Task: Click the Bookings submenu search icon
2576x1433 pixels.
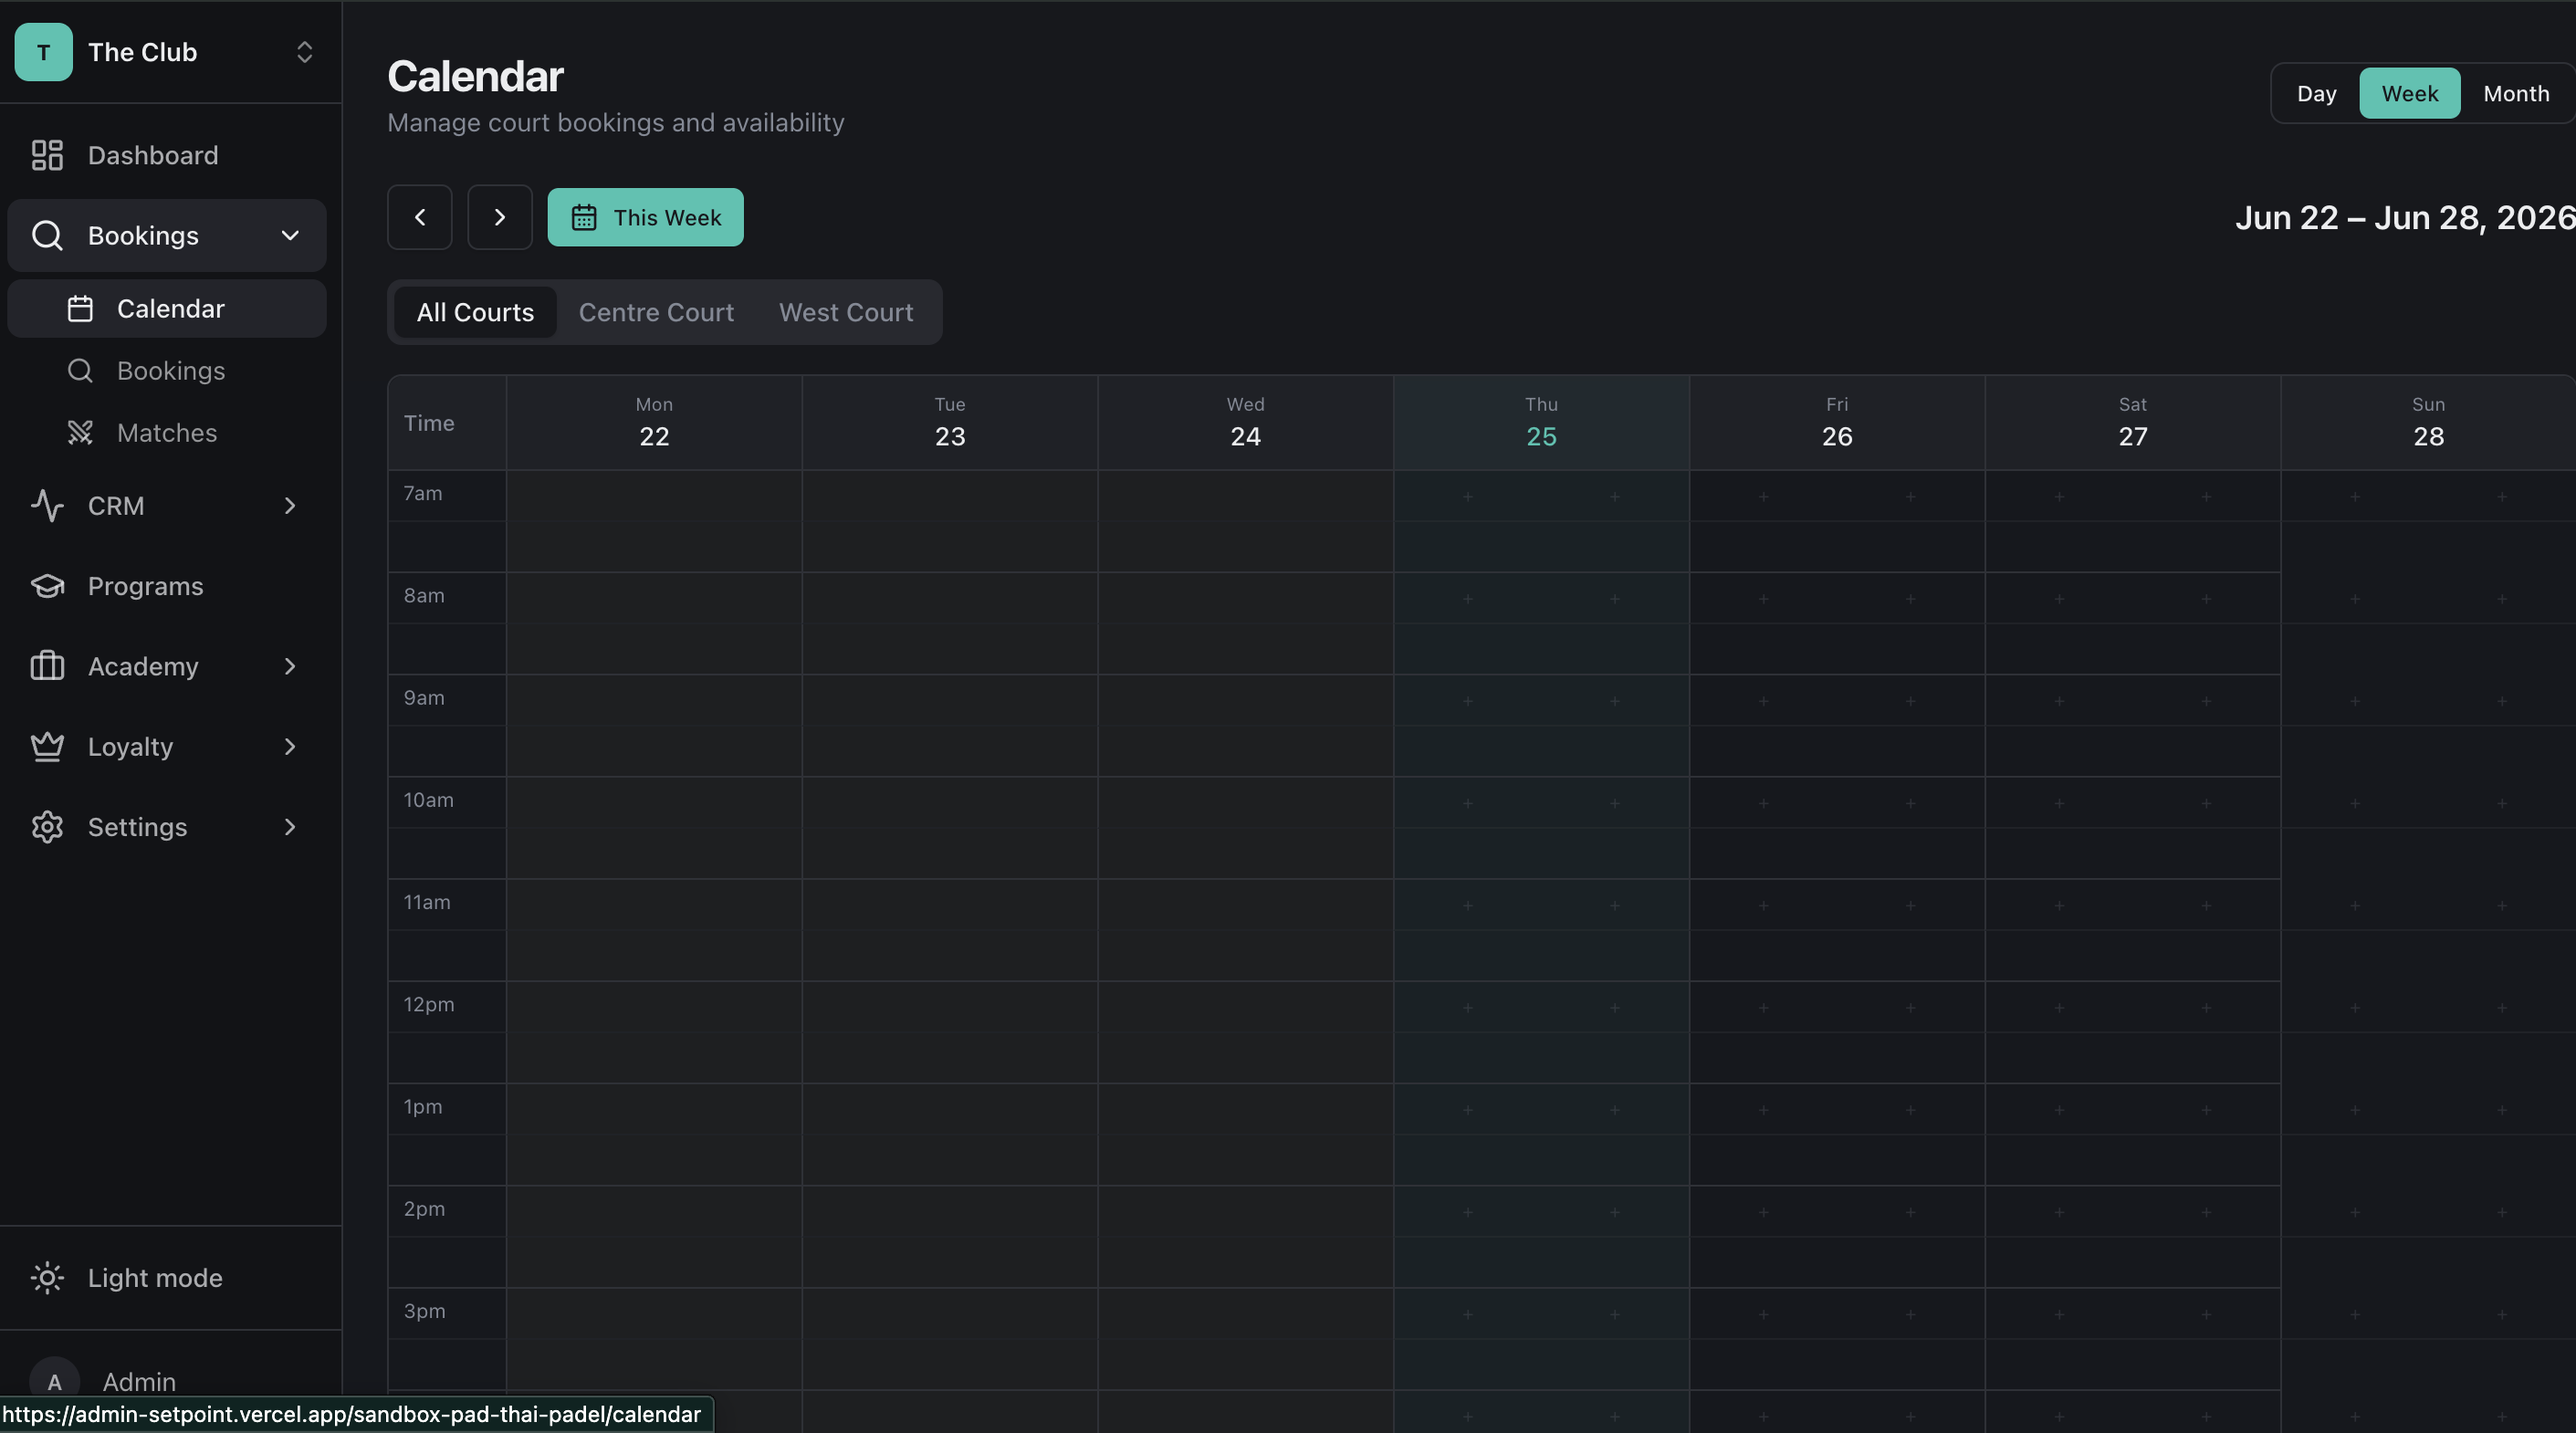Action: 80,370
